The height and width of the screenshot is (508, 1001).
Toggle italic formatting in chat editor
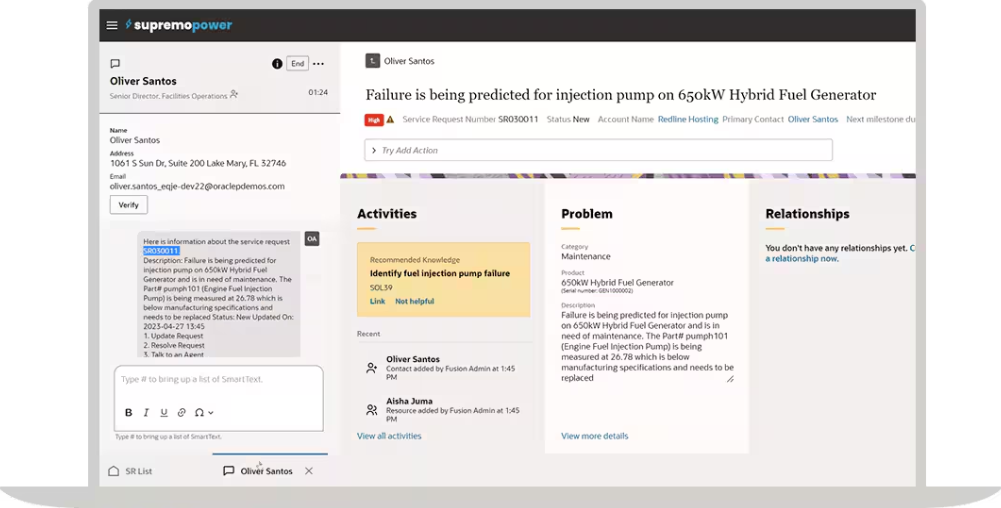(146, 413)
